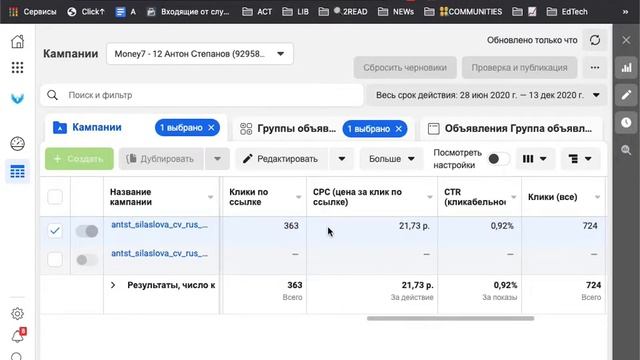
Task: Click the refresh data icon
Action: (x=595, y=40)
